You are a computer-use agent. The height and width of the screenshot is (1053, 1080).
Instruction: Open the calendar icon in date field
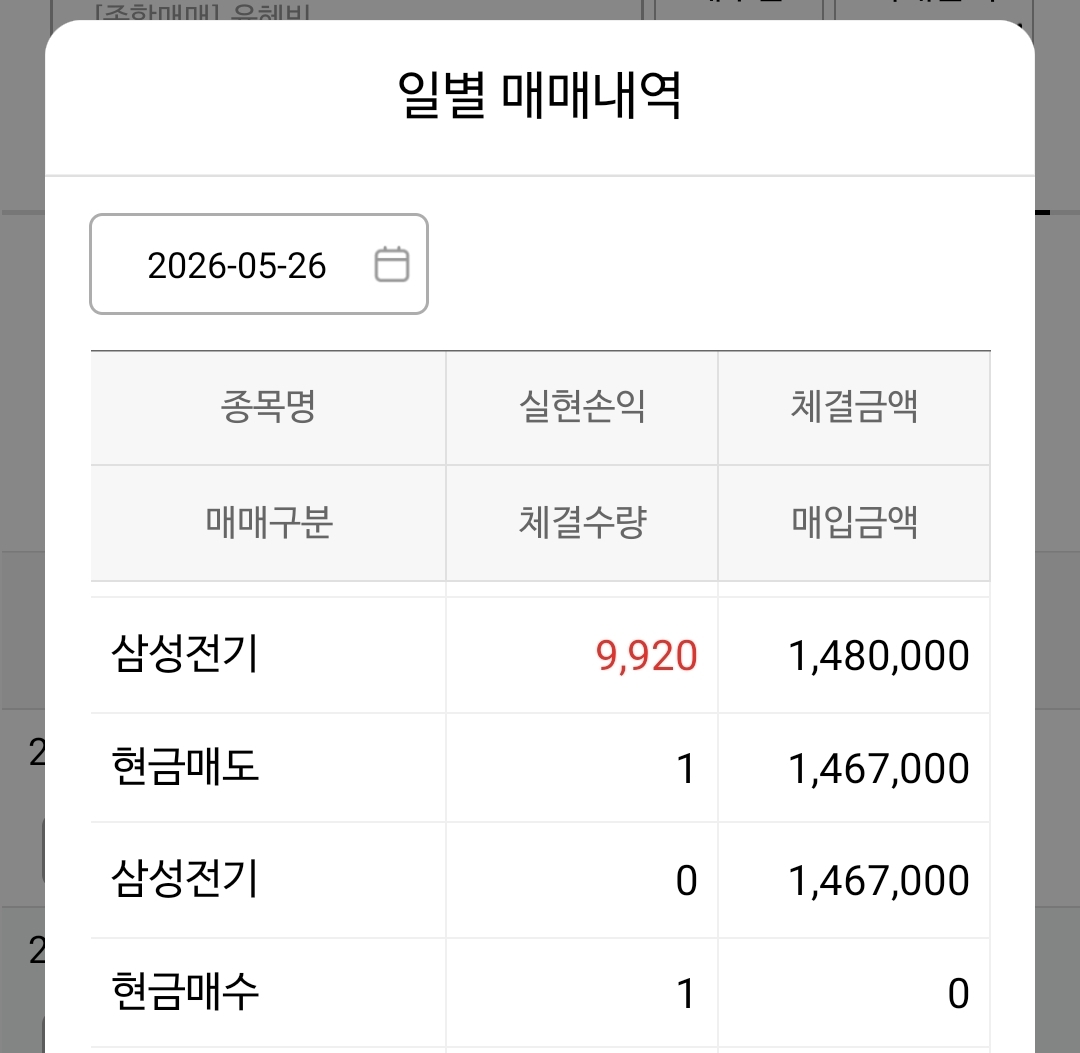[391, 264]
